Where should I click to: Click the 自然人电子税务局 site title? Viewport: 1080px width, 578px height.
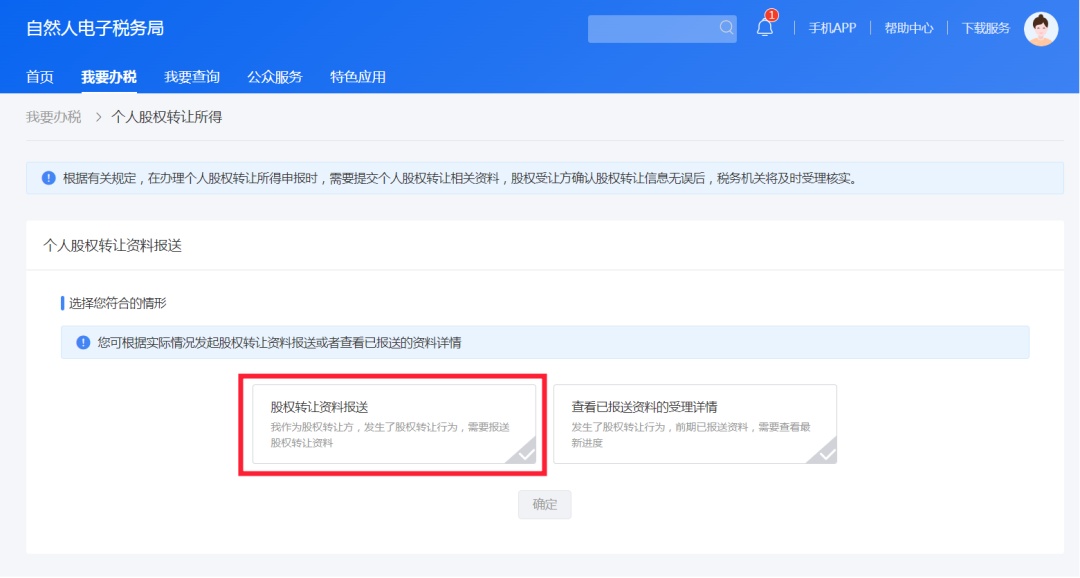95,28
